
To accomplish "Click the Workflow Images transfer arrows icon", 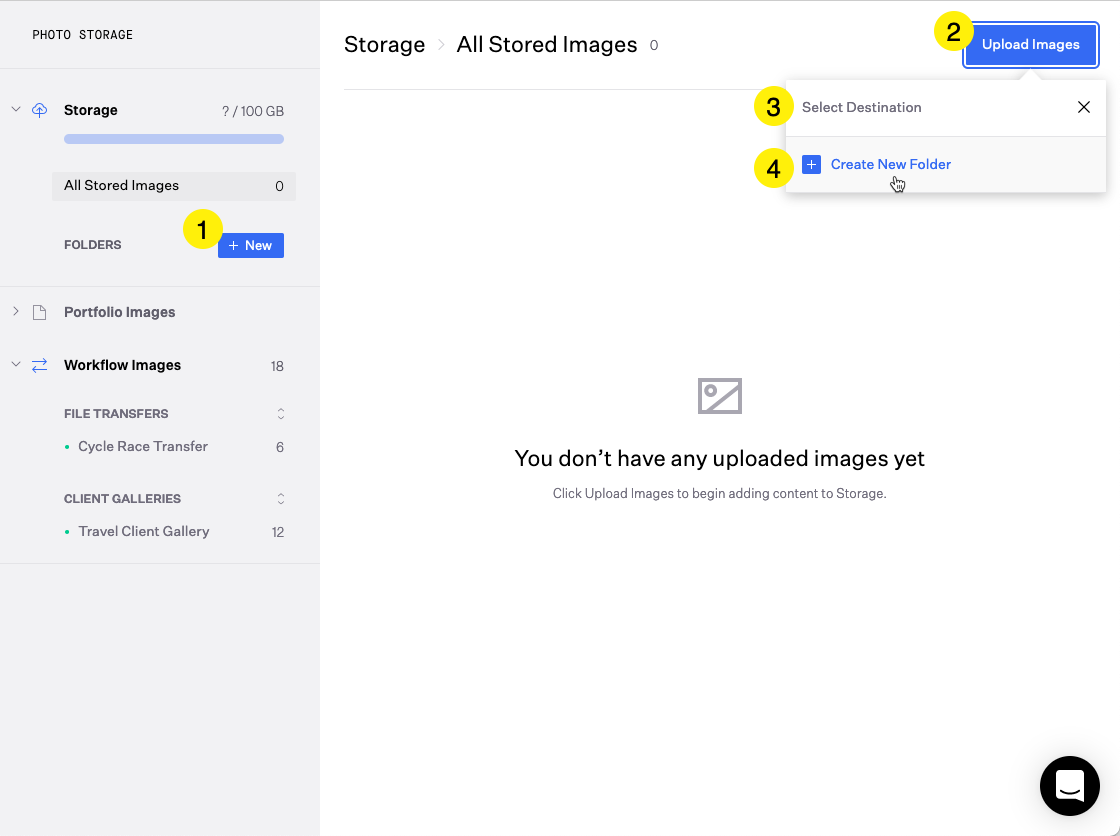I will tap(40, 366).
